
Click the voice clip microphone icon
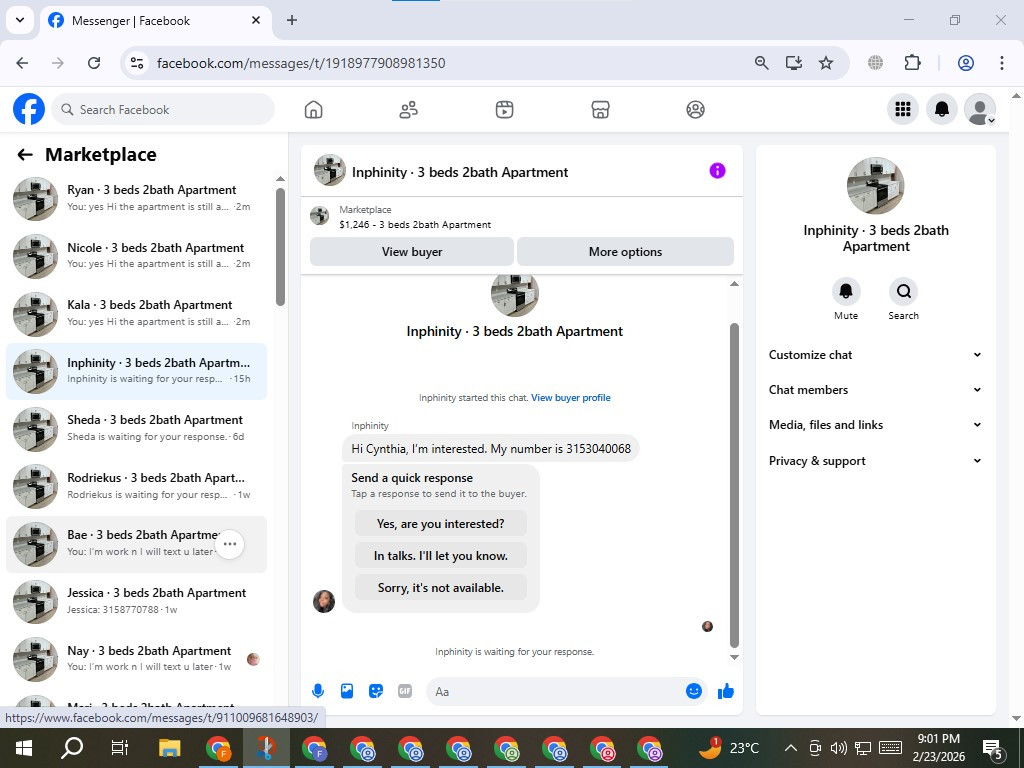coord(318,691)
